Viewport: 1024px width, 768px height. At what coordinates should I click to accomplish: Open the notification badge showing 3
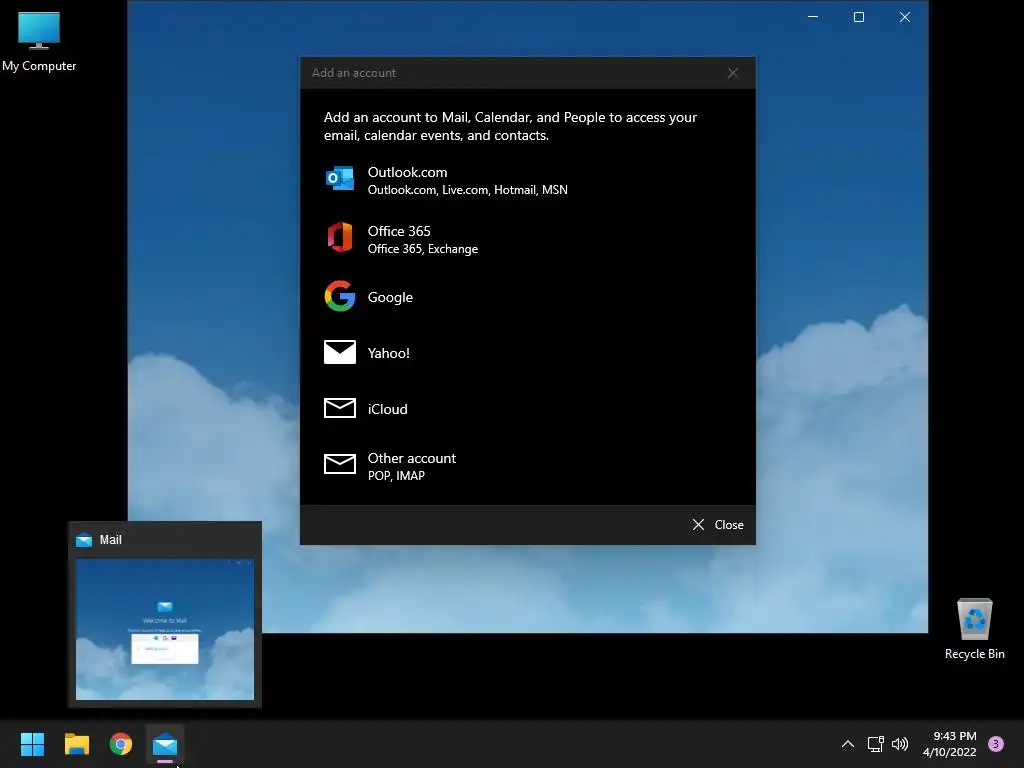(x=996, y=744)
